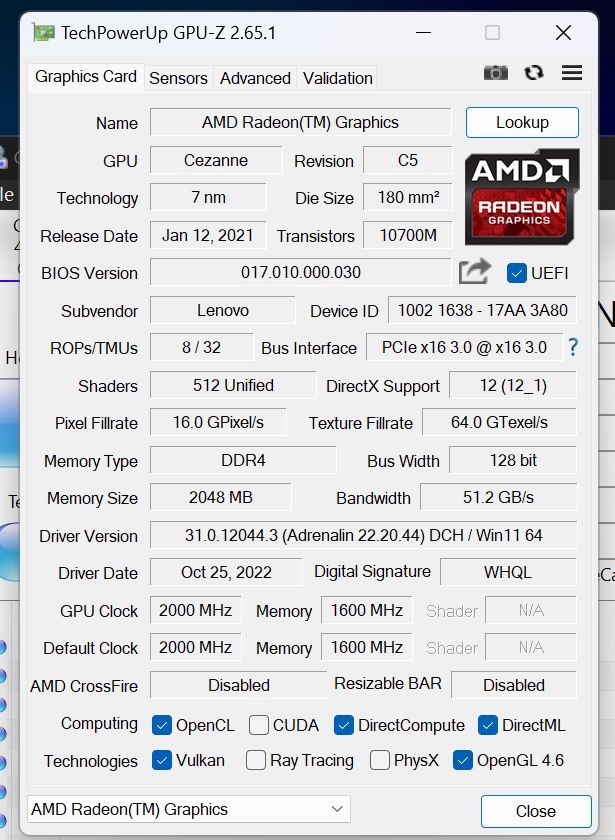Click the Bus Interface question mark

point(573,348)
